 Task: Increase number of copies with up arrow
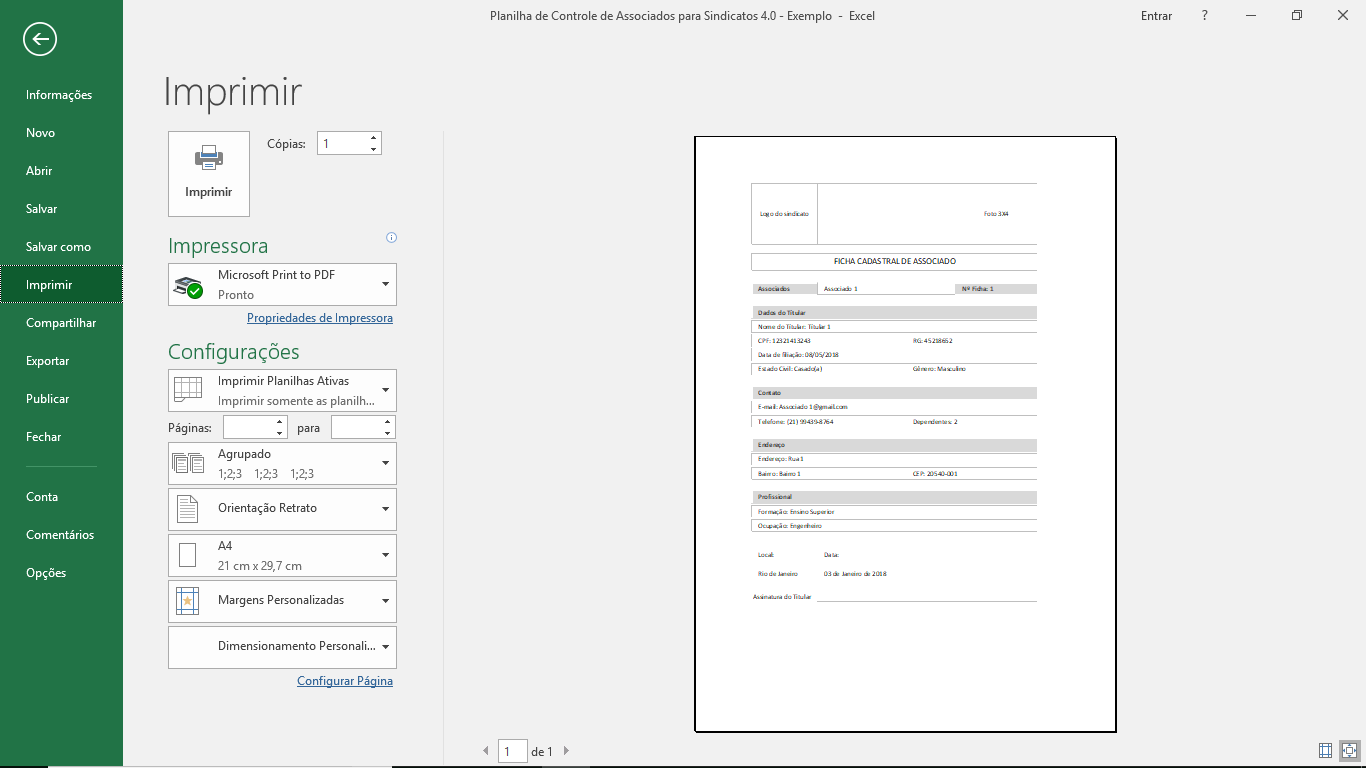373,138
